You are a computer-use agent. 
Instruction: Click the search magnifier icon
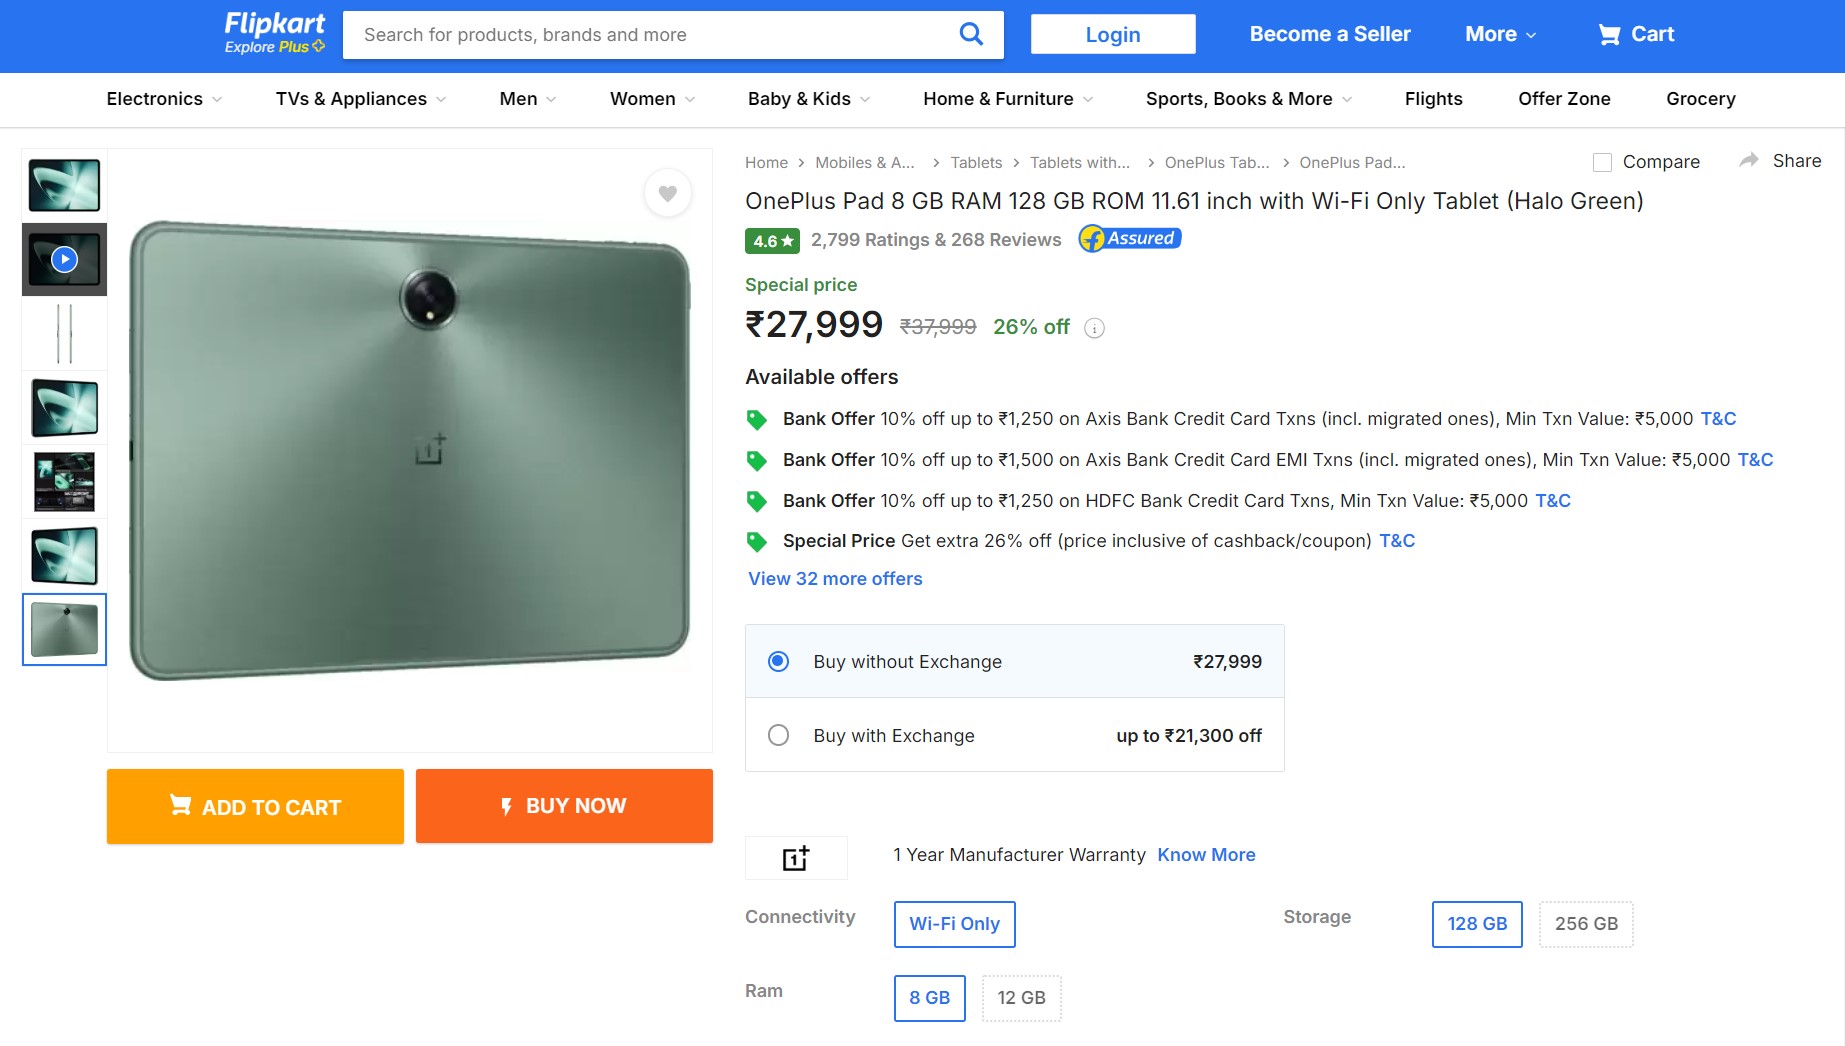(x=969, y=33)
